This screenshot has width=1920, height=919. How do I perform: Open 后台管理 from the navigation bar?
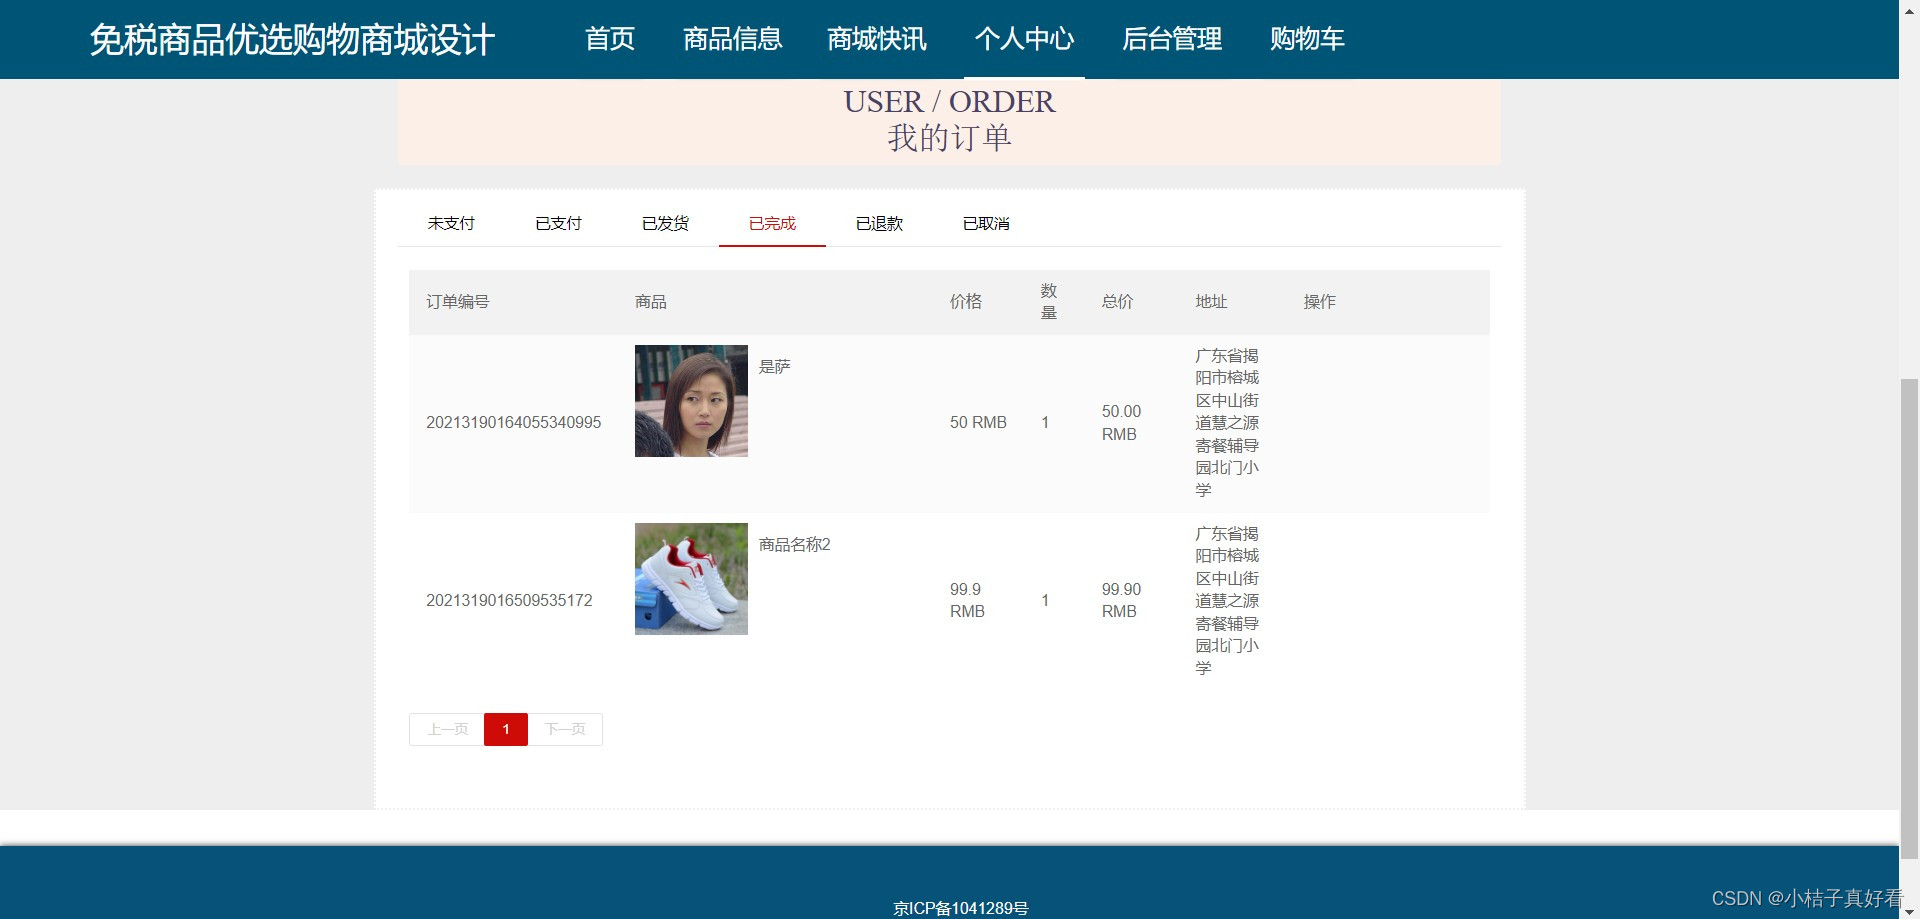tap(1172, 39)
